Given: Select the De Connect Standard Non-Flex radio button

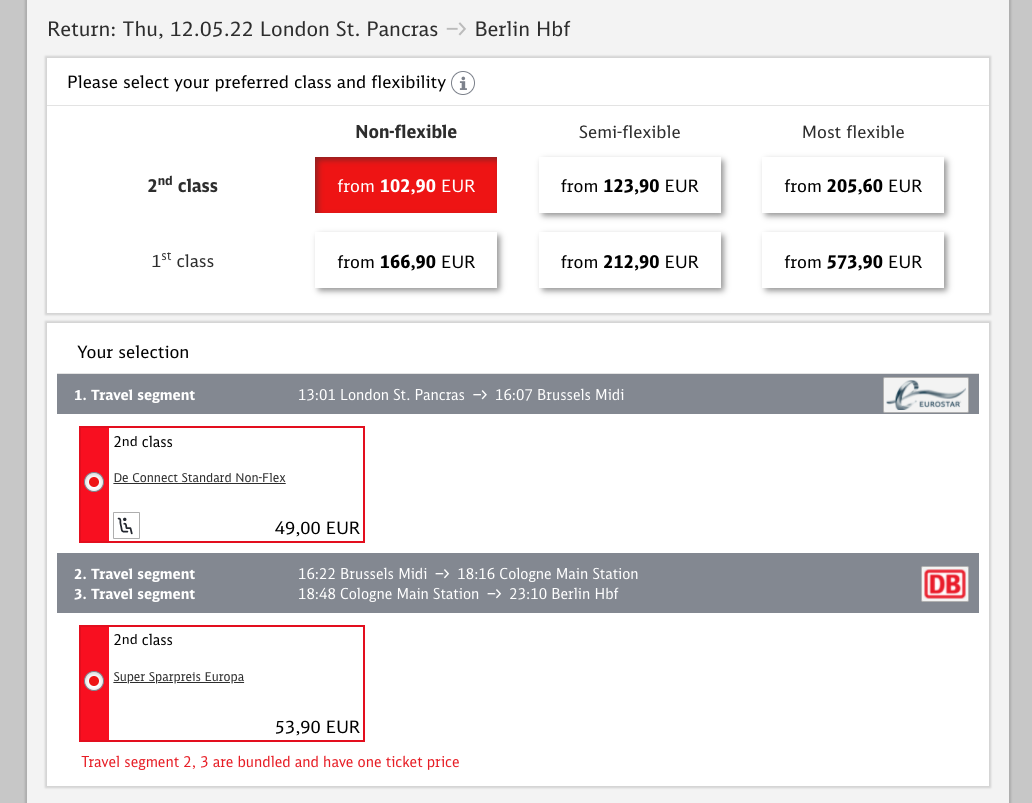Looking at the screenshot, I should coord(94,483).
